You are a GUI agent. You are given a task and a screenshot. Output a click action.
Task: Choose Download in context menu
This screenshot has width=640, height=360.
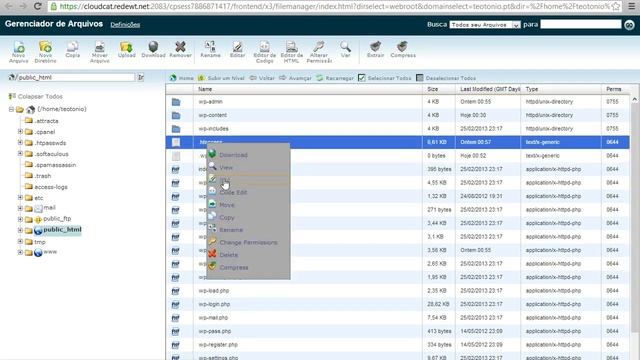248,155
